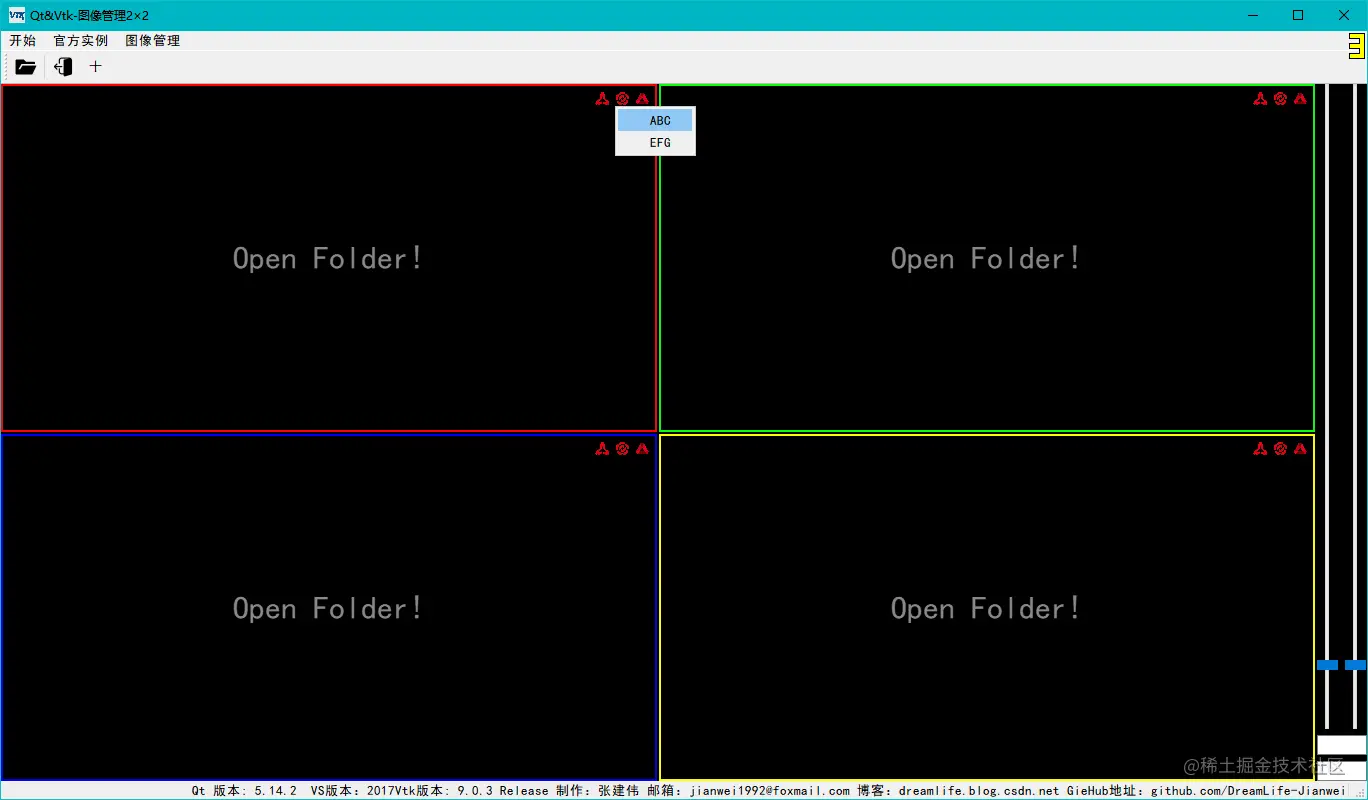The width and height of the screenshot is (1368, 800).
Task: Click 'Open Folder!' text in yellow-bordered pane
Action: pos(986,609)
